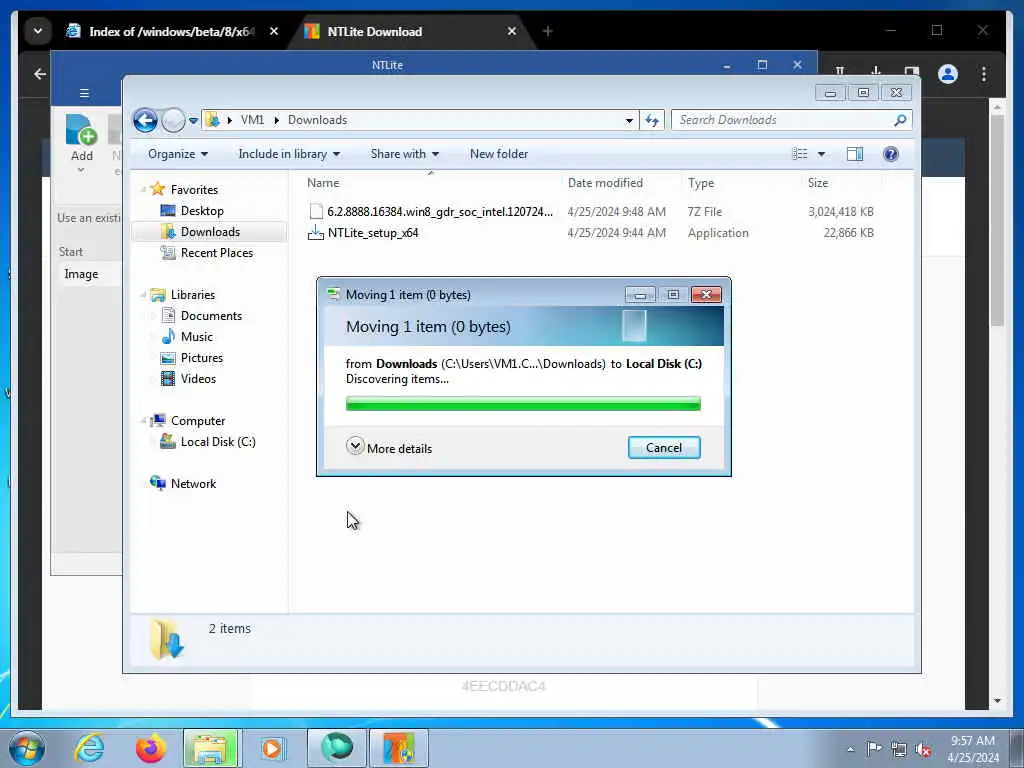
Task: Select Favorites in the navigation pane
Action: point(194,189)
